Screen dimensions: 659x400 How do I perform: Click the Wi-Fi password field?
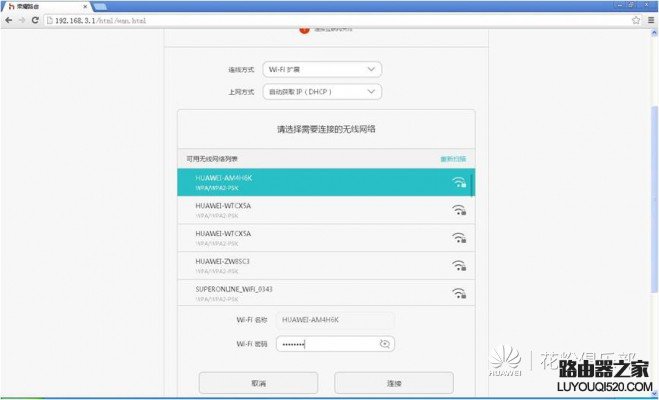point(335,344)
